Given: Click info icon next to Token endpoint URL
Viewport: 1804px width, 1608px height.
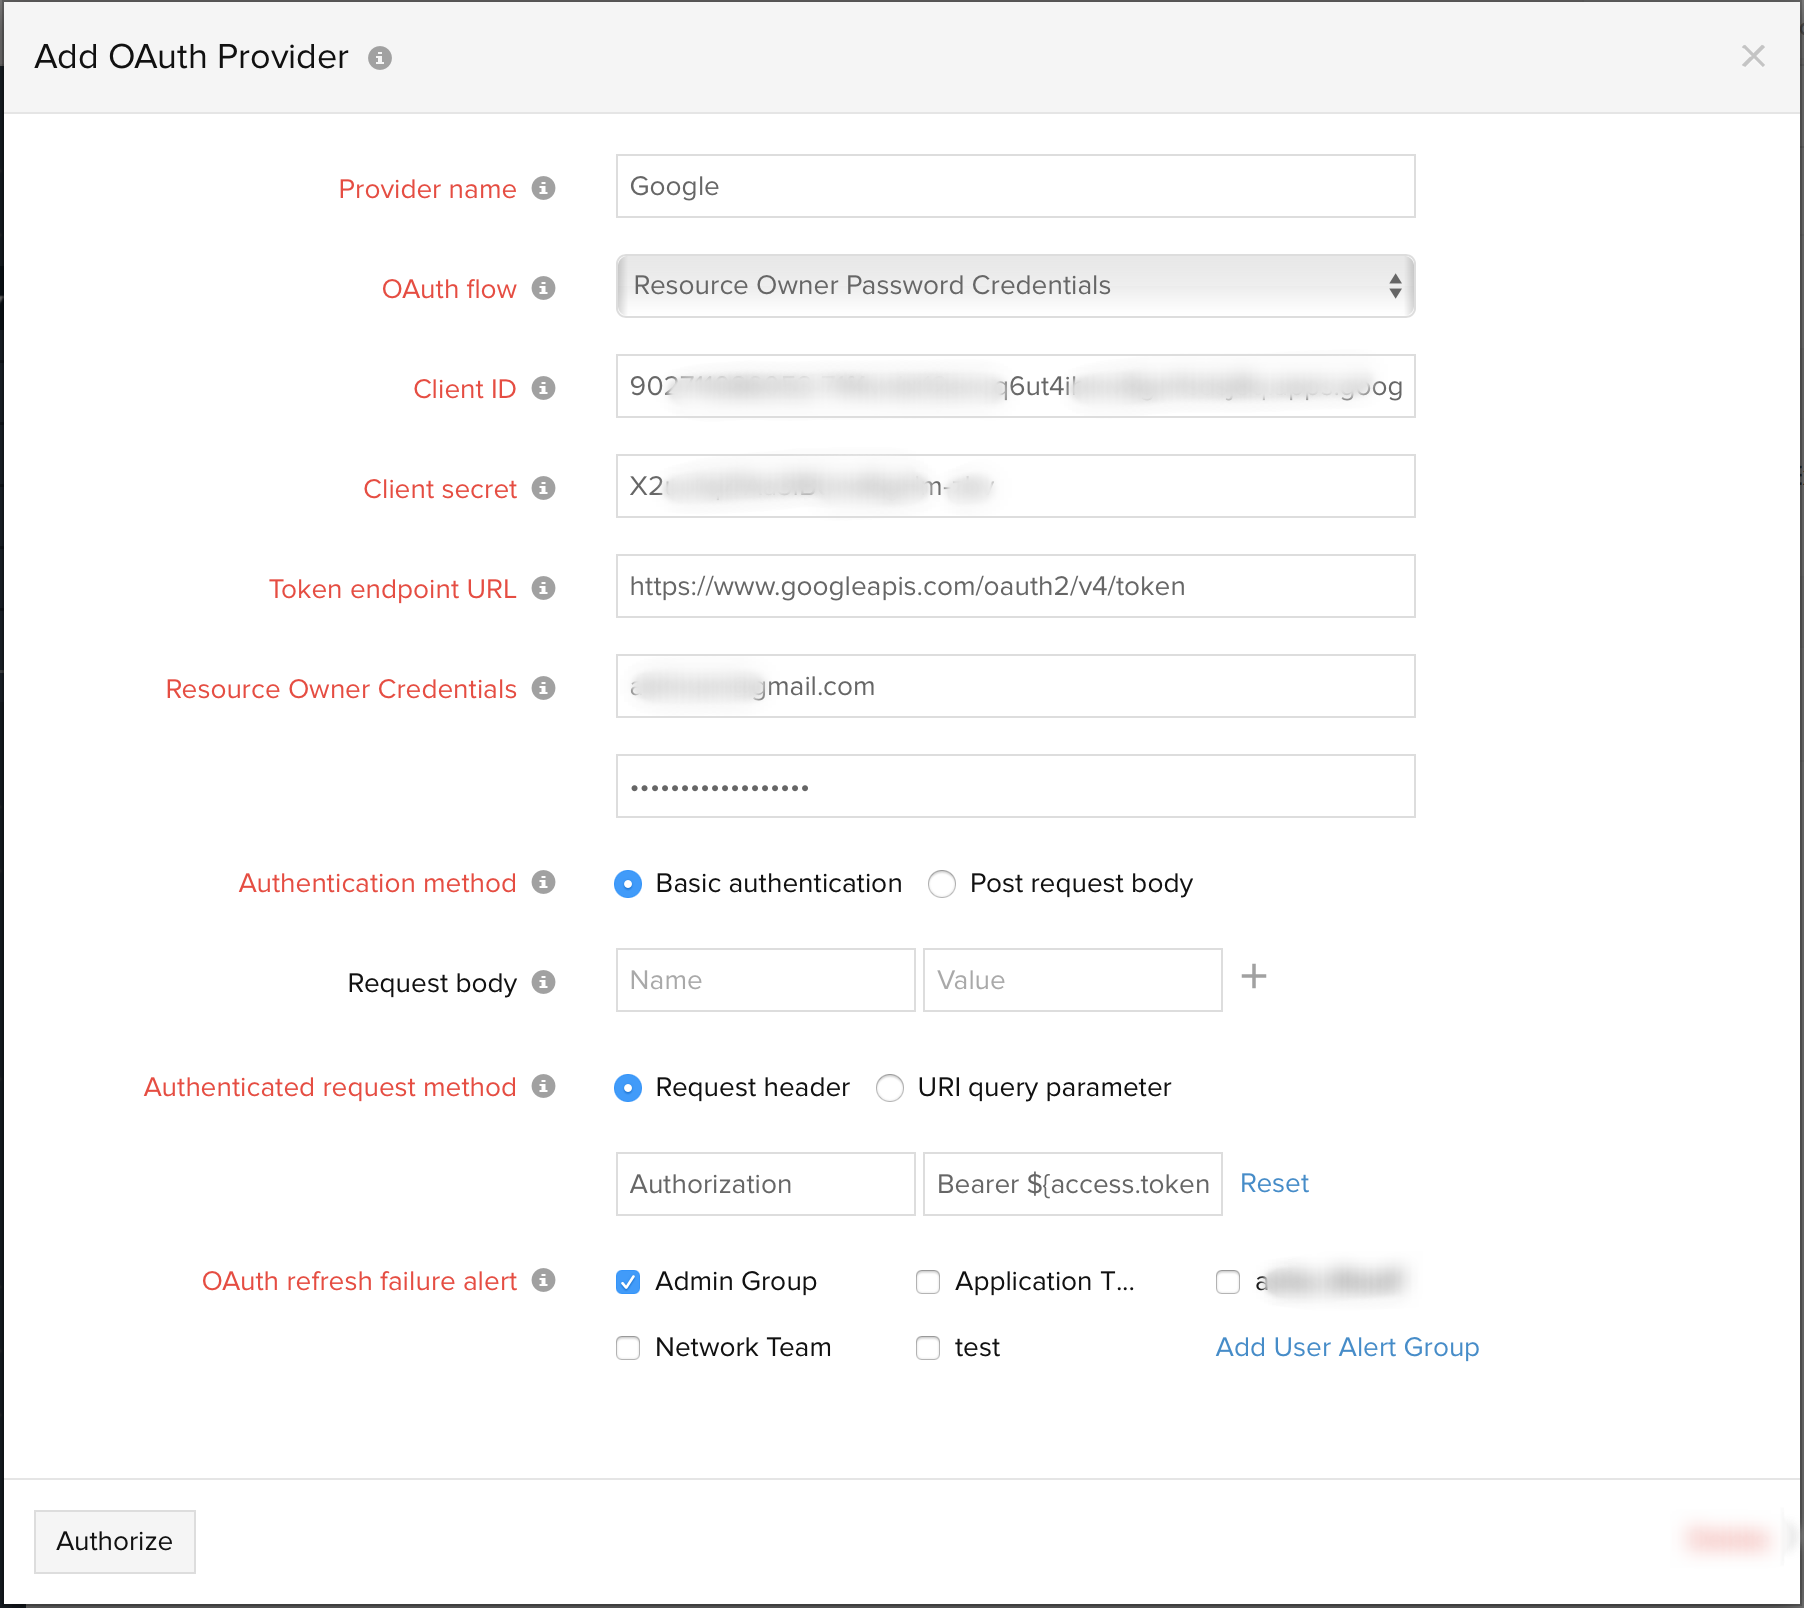Looking at the screenshot, I should (x=543, y=588).
